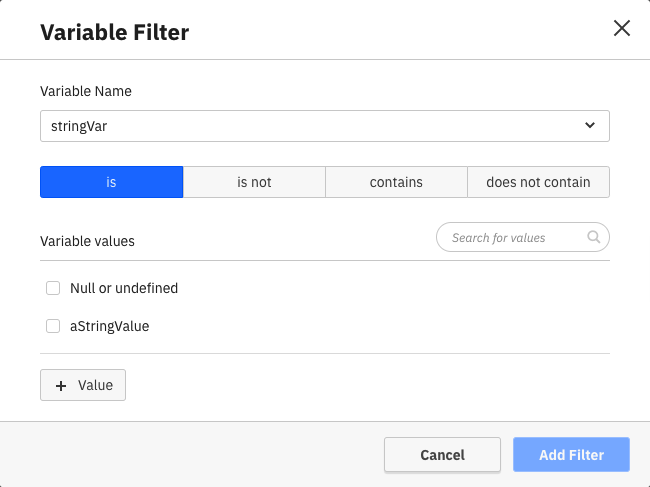Enable the aStringValue checkbox
650x487 pixels.
tap(53, 326)
